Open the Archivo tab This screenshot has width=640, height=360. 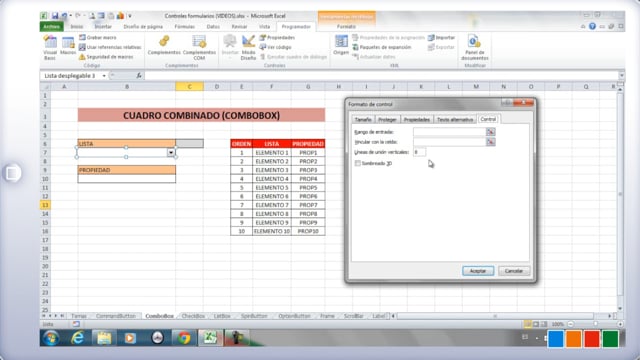click(51, 27)
